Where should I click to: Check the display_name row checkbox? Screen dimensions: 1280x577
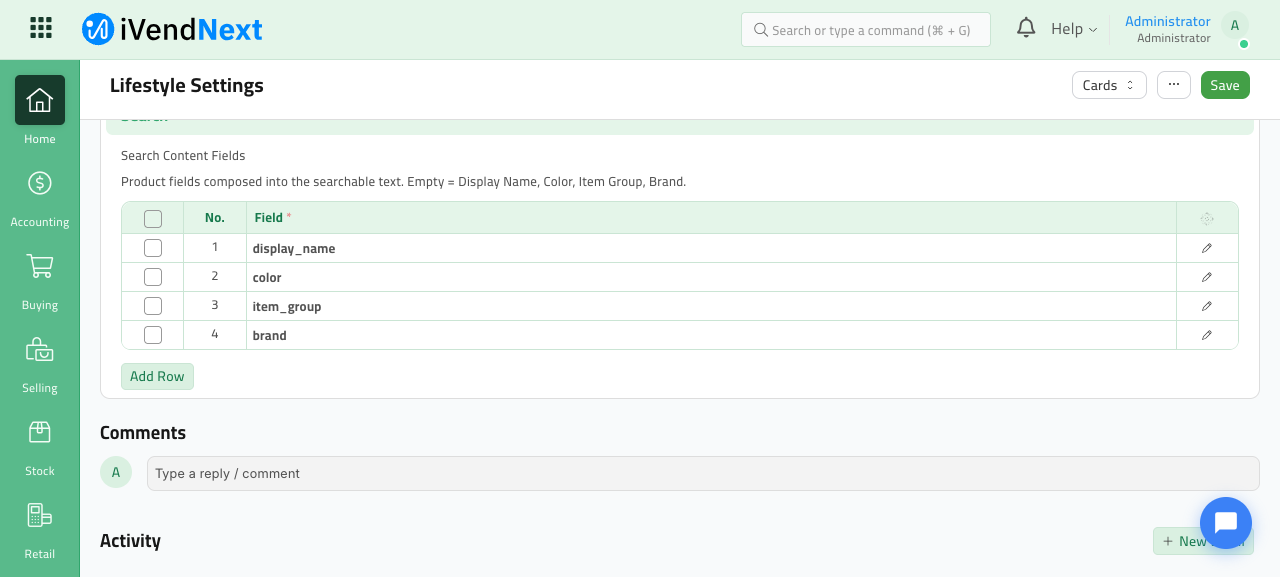[153, 248]
